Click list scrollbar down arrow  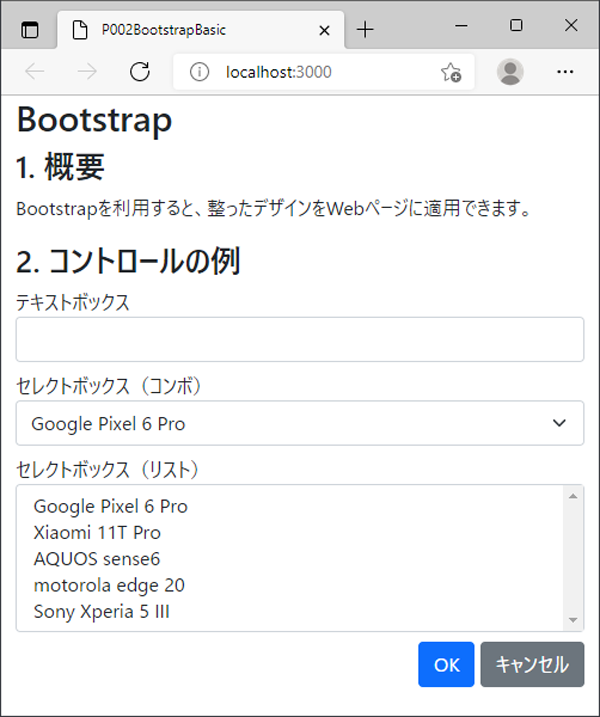[x=573, y=620]
